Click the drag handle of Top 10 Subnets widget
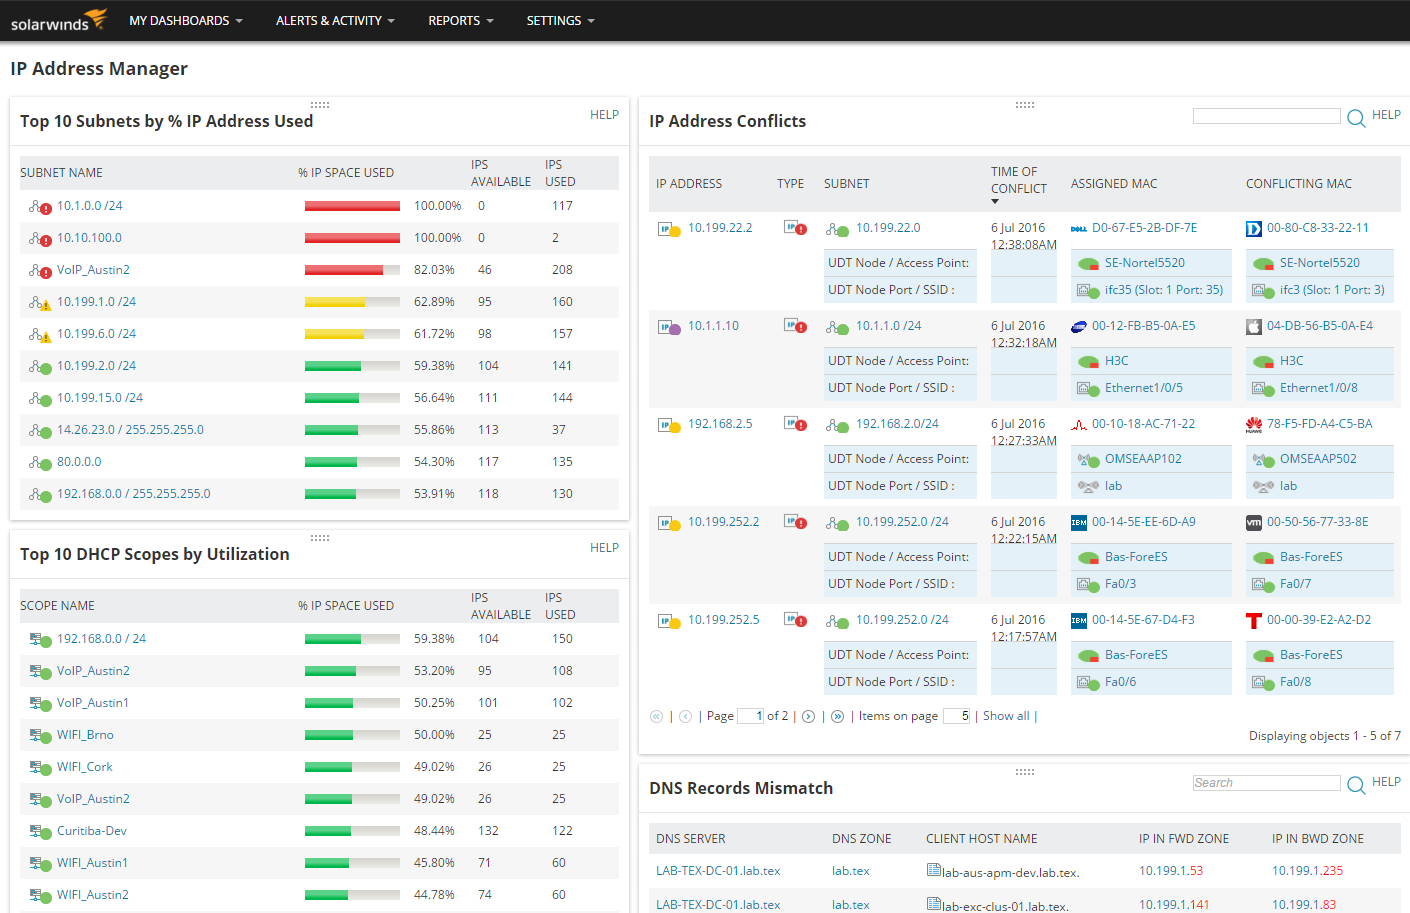The height and width of the screenshot is (913, 1410). 320,104
